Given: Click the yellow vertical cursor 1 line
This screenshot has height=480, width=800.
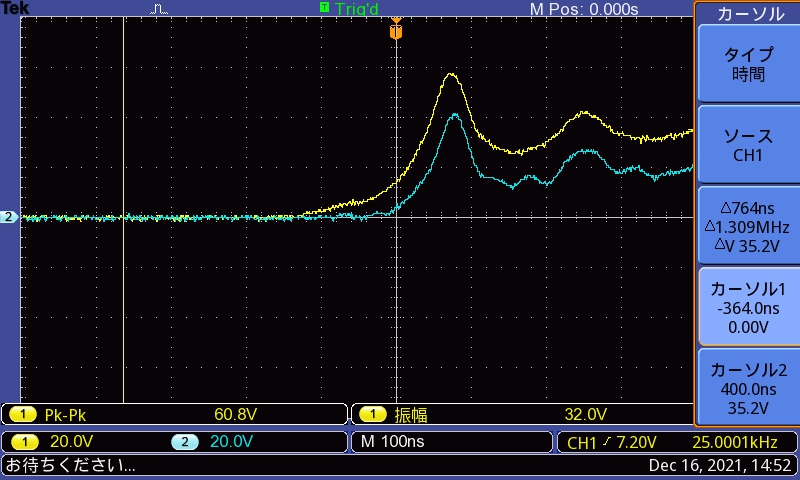Looking at the screenshot, I should [x=123, y=209].
